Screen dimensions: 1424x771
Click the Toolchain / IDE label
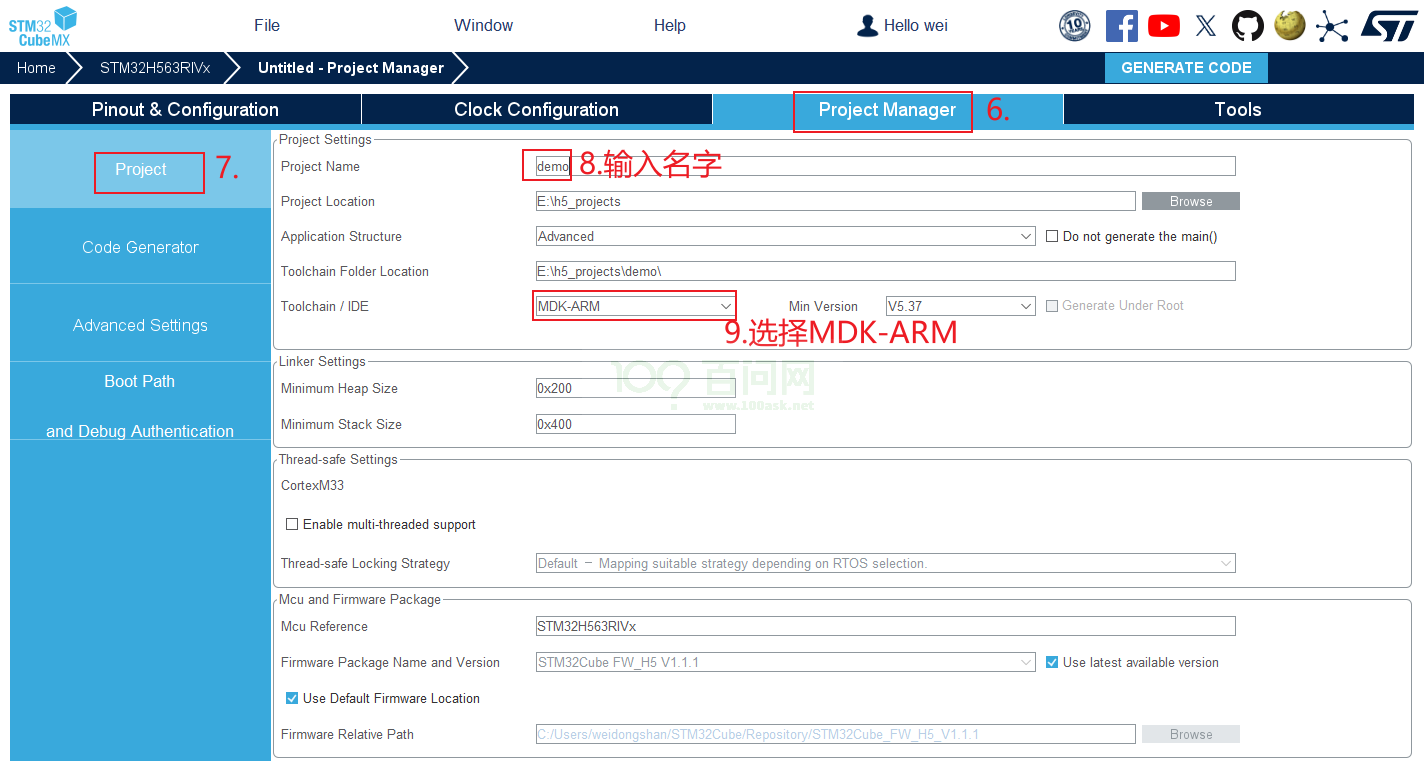(x=325, y=306)
